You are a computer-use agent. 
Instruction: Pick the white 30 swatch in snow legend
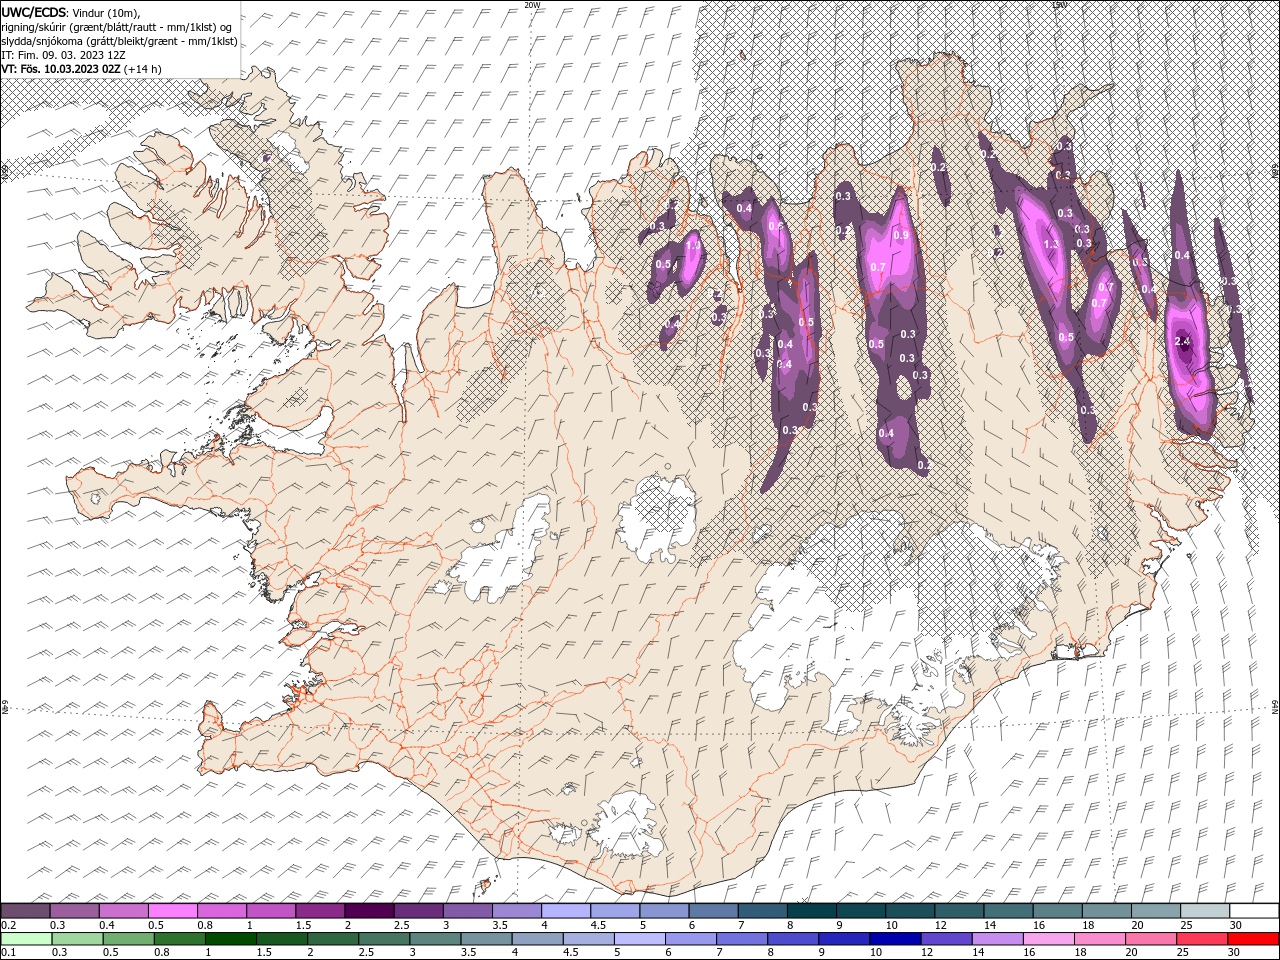click(x=1254, y=911)
